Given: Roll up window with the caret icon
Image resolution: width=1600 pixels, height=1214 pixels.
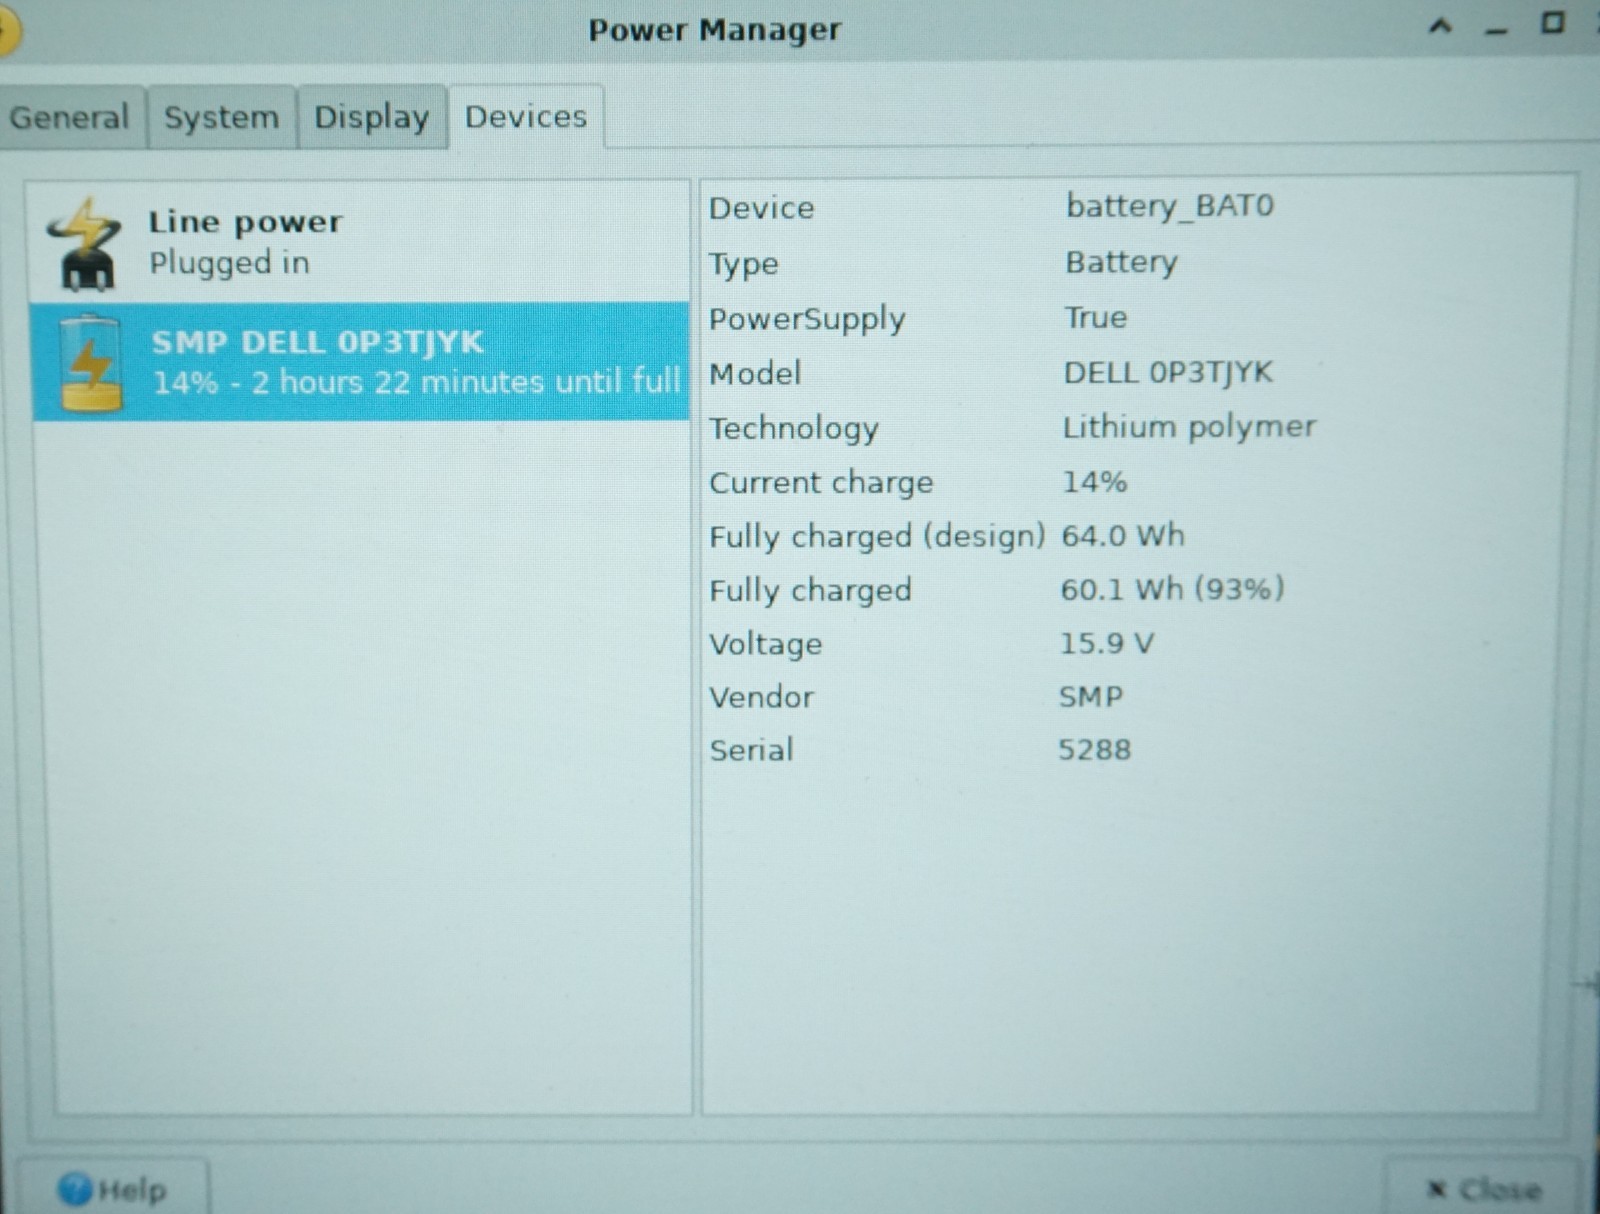Looking at the screenshot, I should 1440,27.
